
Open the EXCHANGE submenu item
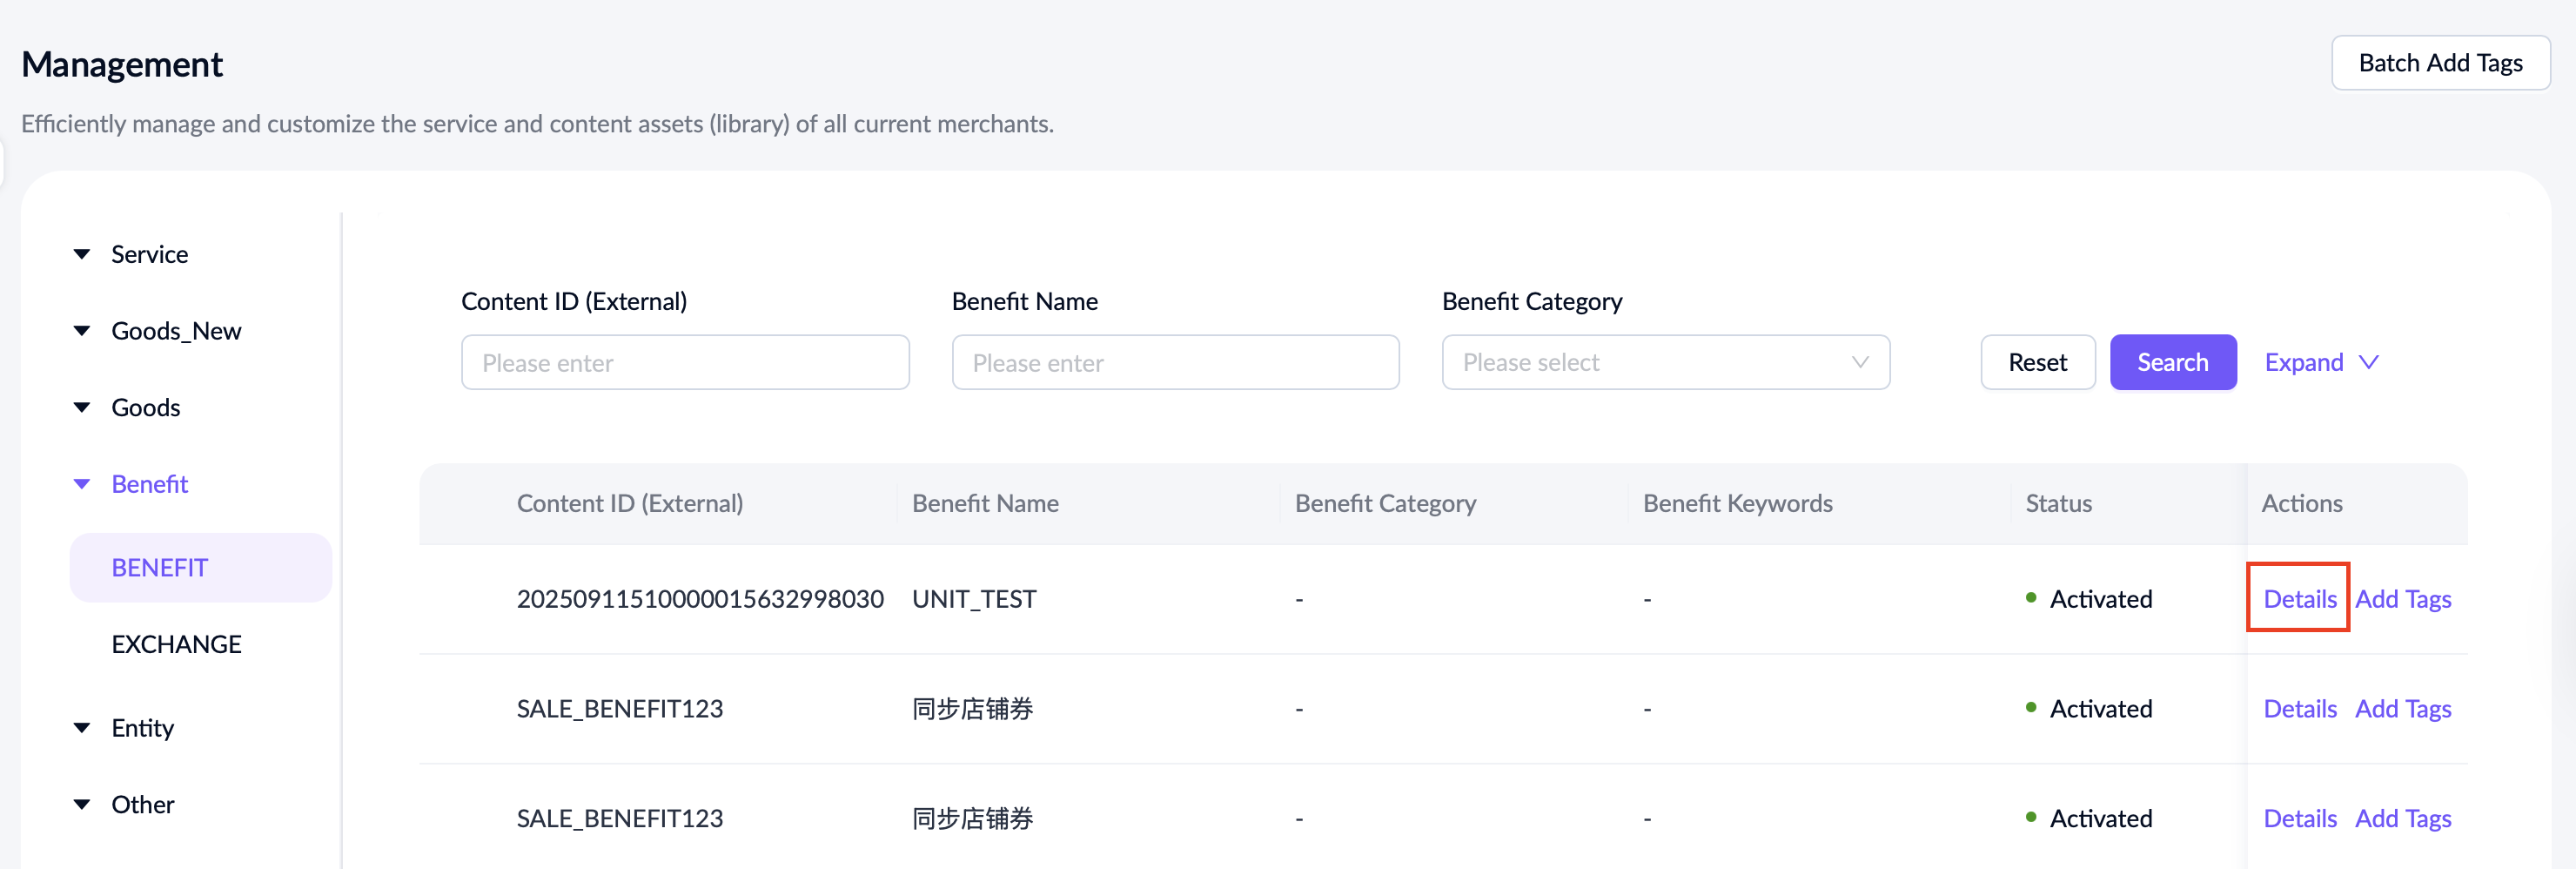coord(176,644)
